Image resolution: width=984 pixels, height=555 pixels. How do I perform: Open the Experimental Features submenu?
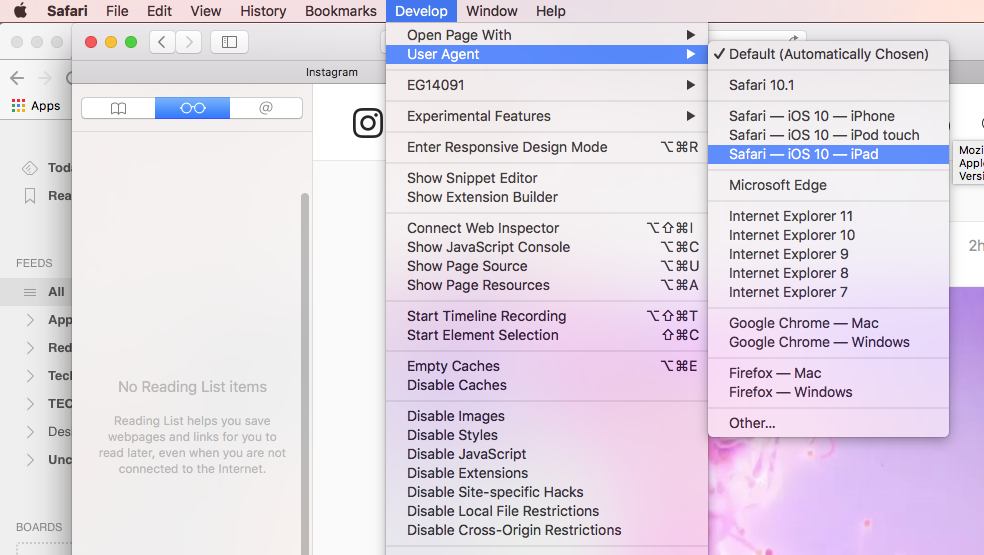[547, 116]
